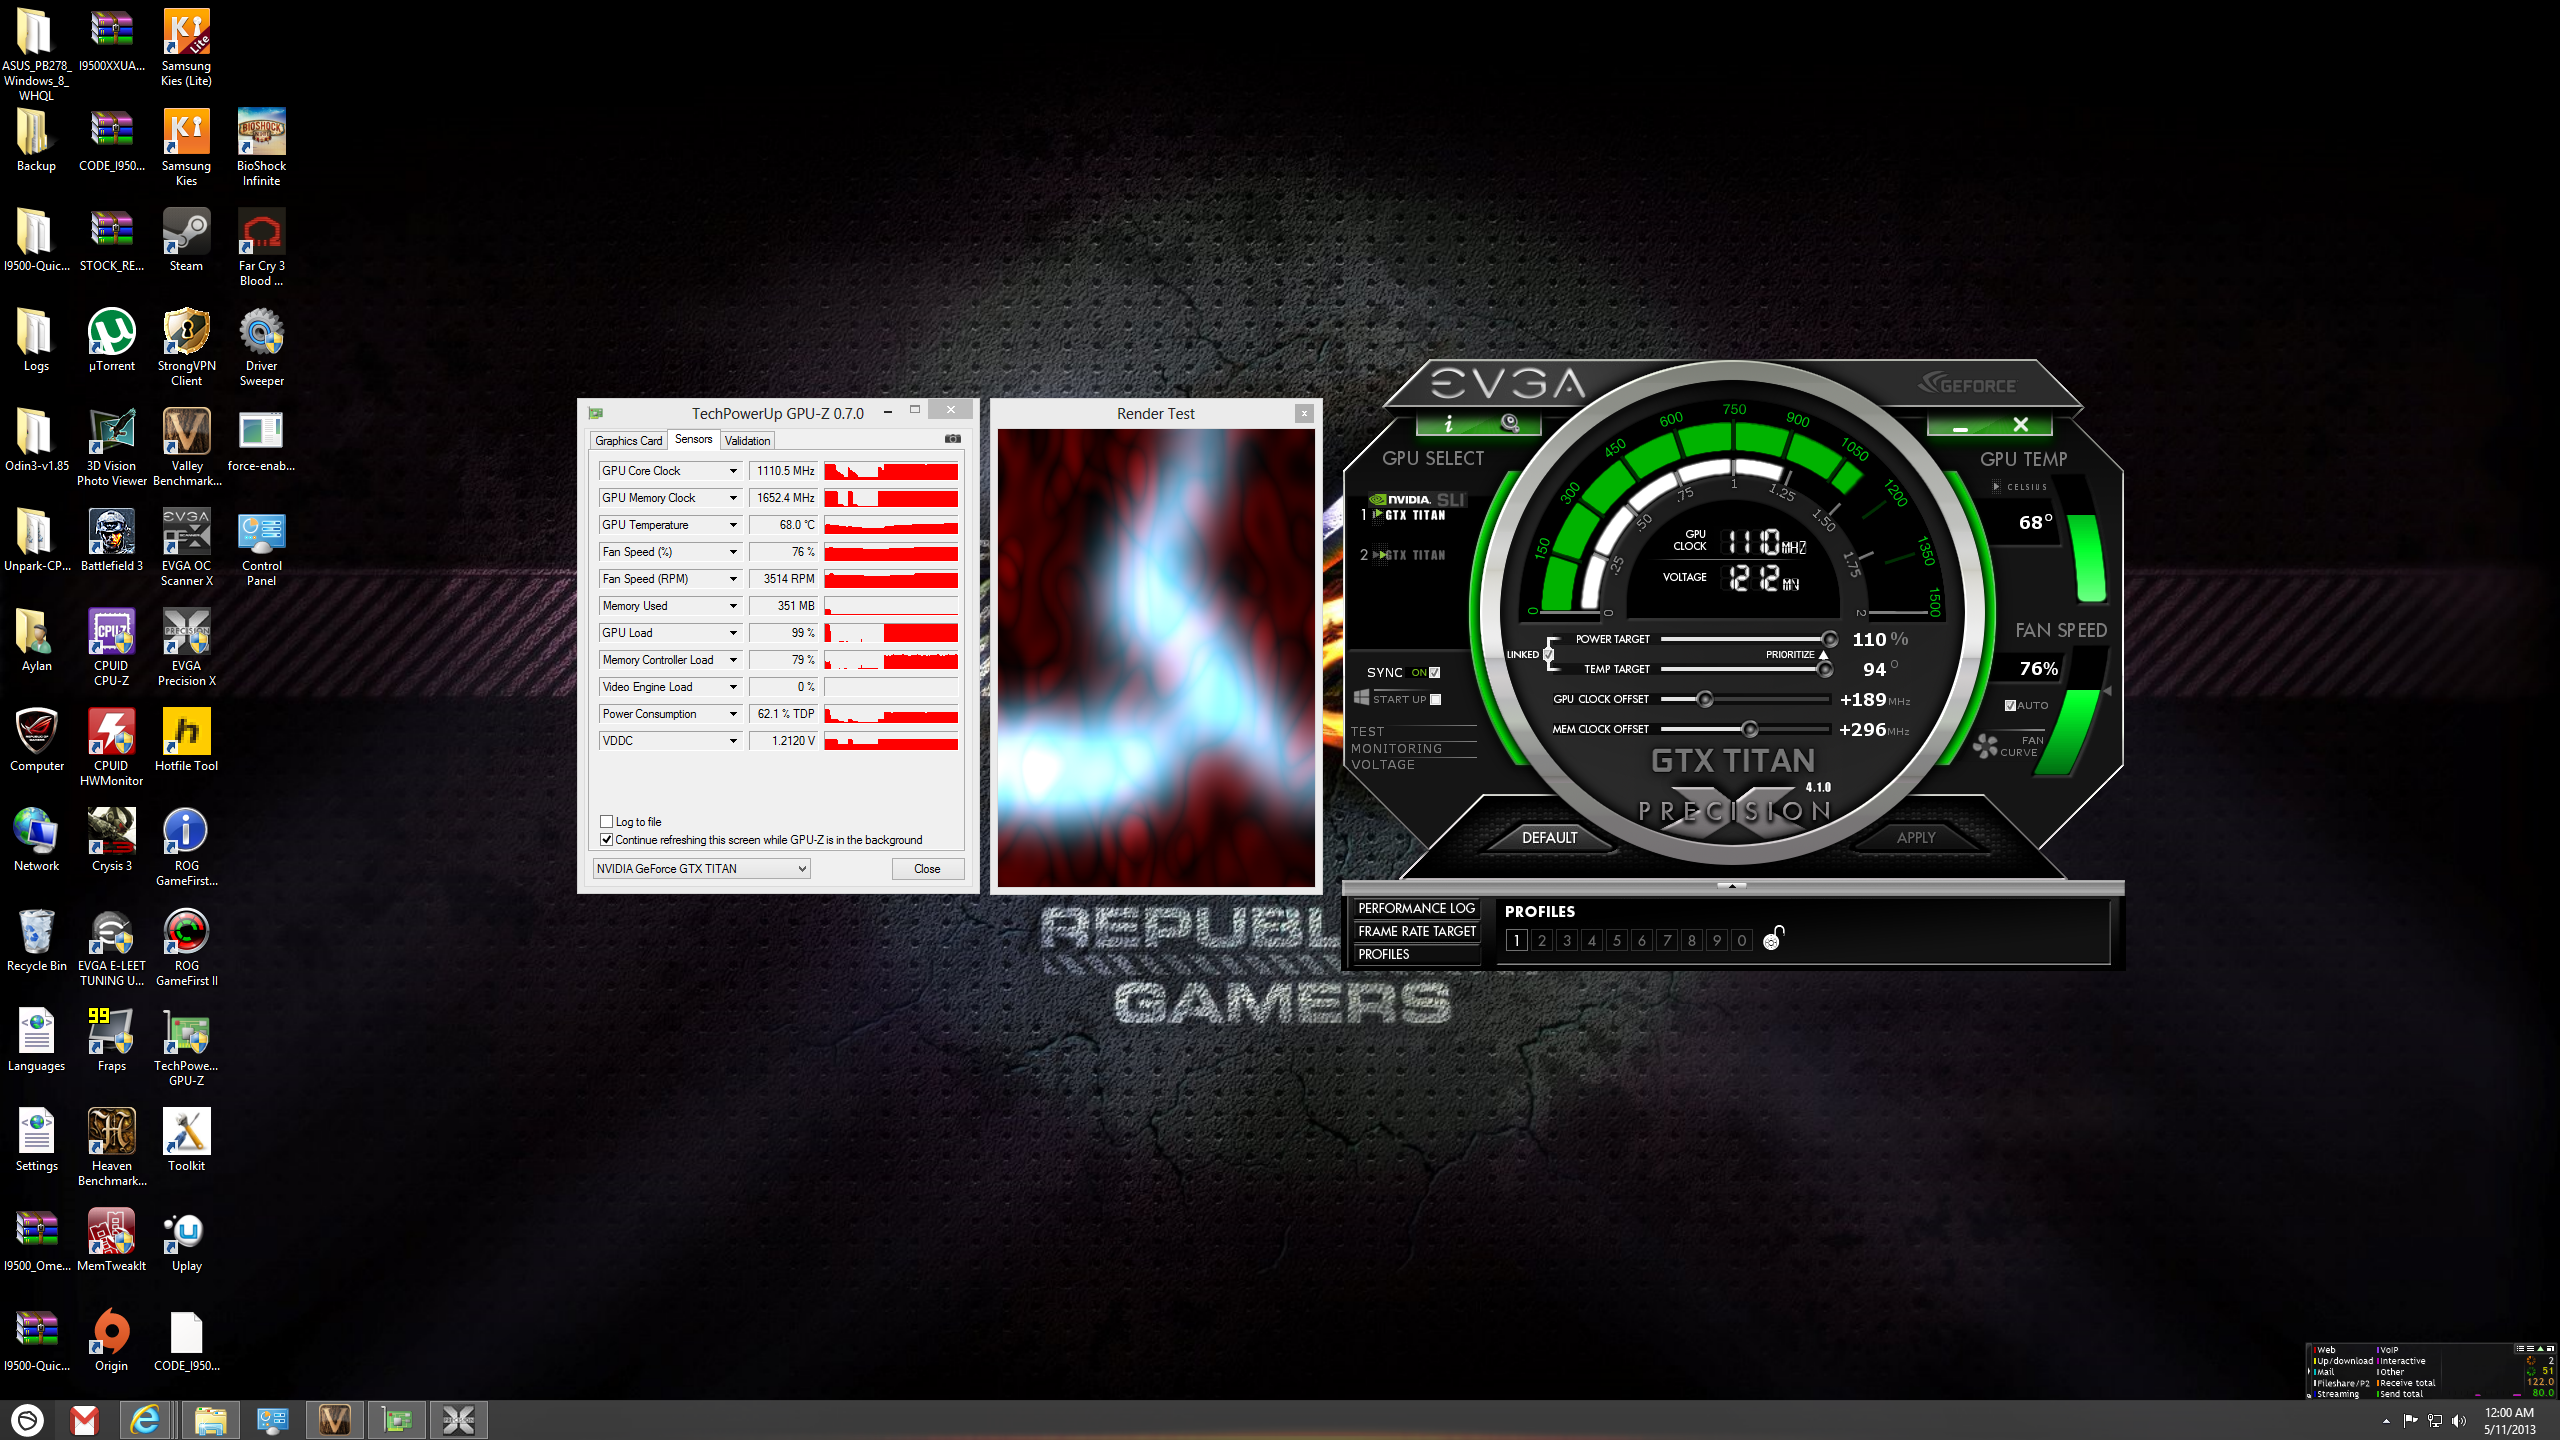This screenshot has height=1440, width=2560.
Task: Open the Fan Curve settings icon
Action: pos(1985,745)
